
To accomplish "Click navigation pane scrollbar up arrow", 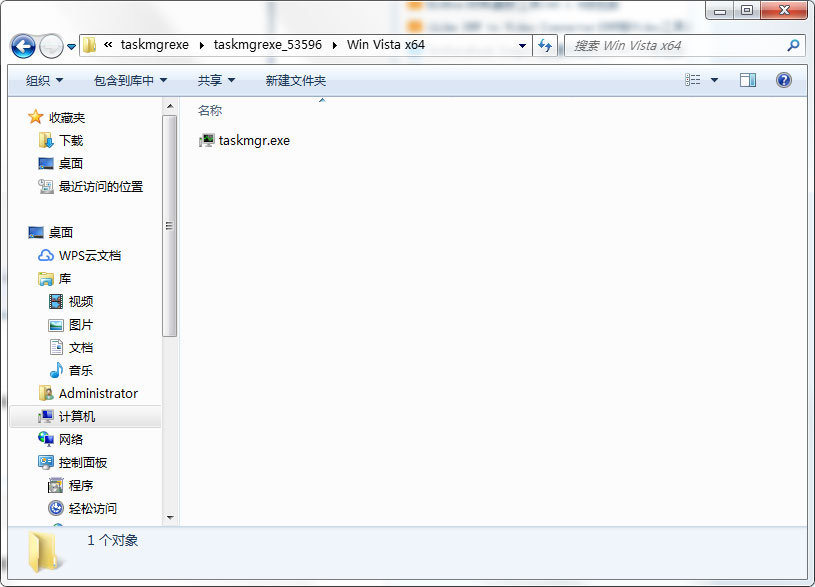I will pyautogui.click(x=169, y=106).
